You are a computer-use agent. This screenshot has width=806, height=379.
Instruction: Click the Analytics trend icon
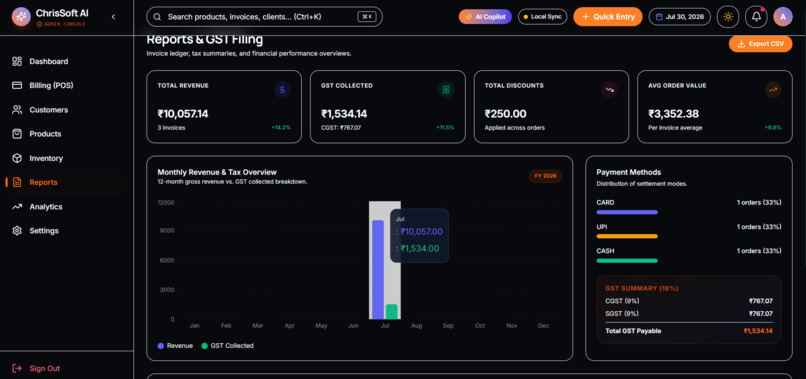pyautogui.click(x=17, y=207)
